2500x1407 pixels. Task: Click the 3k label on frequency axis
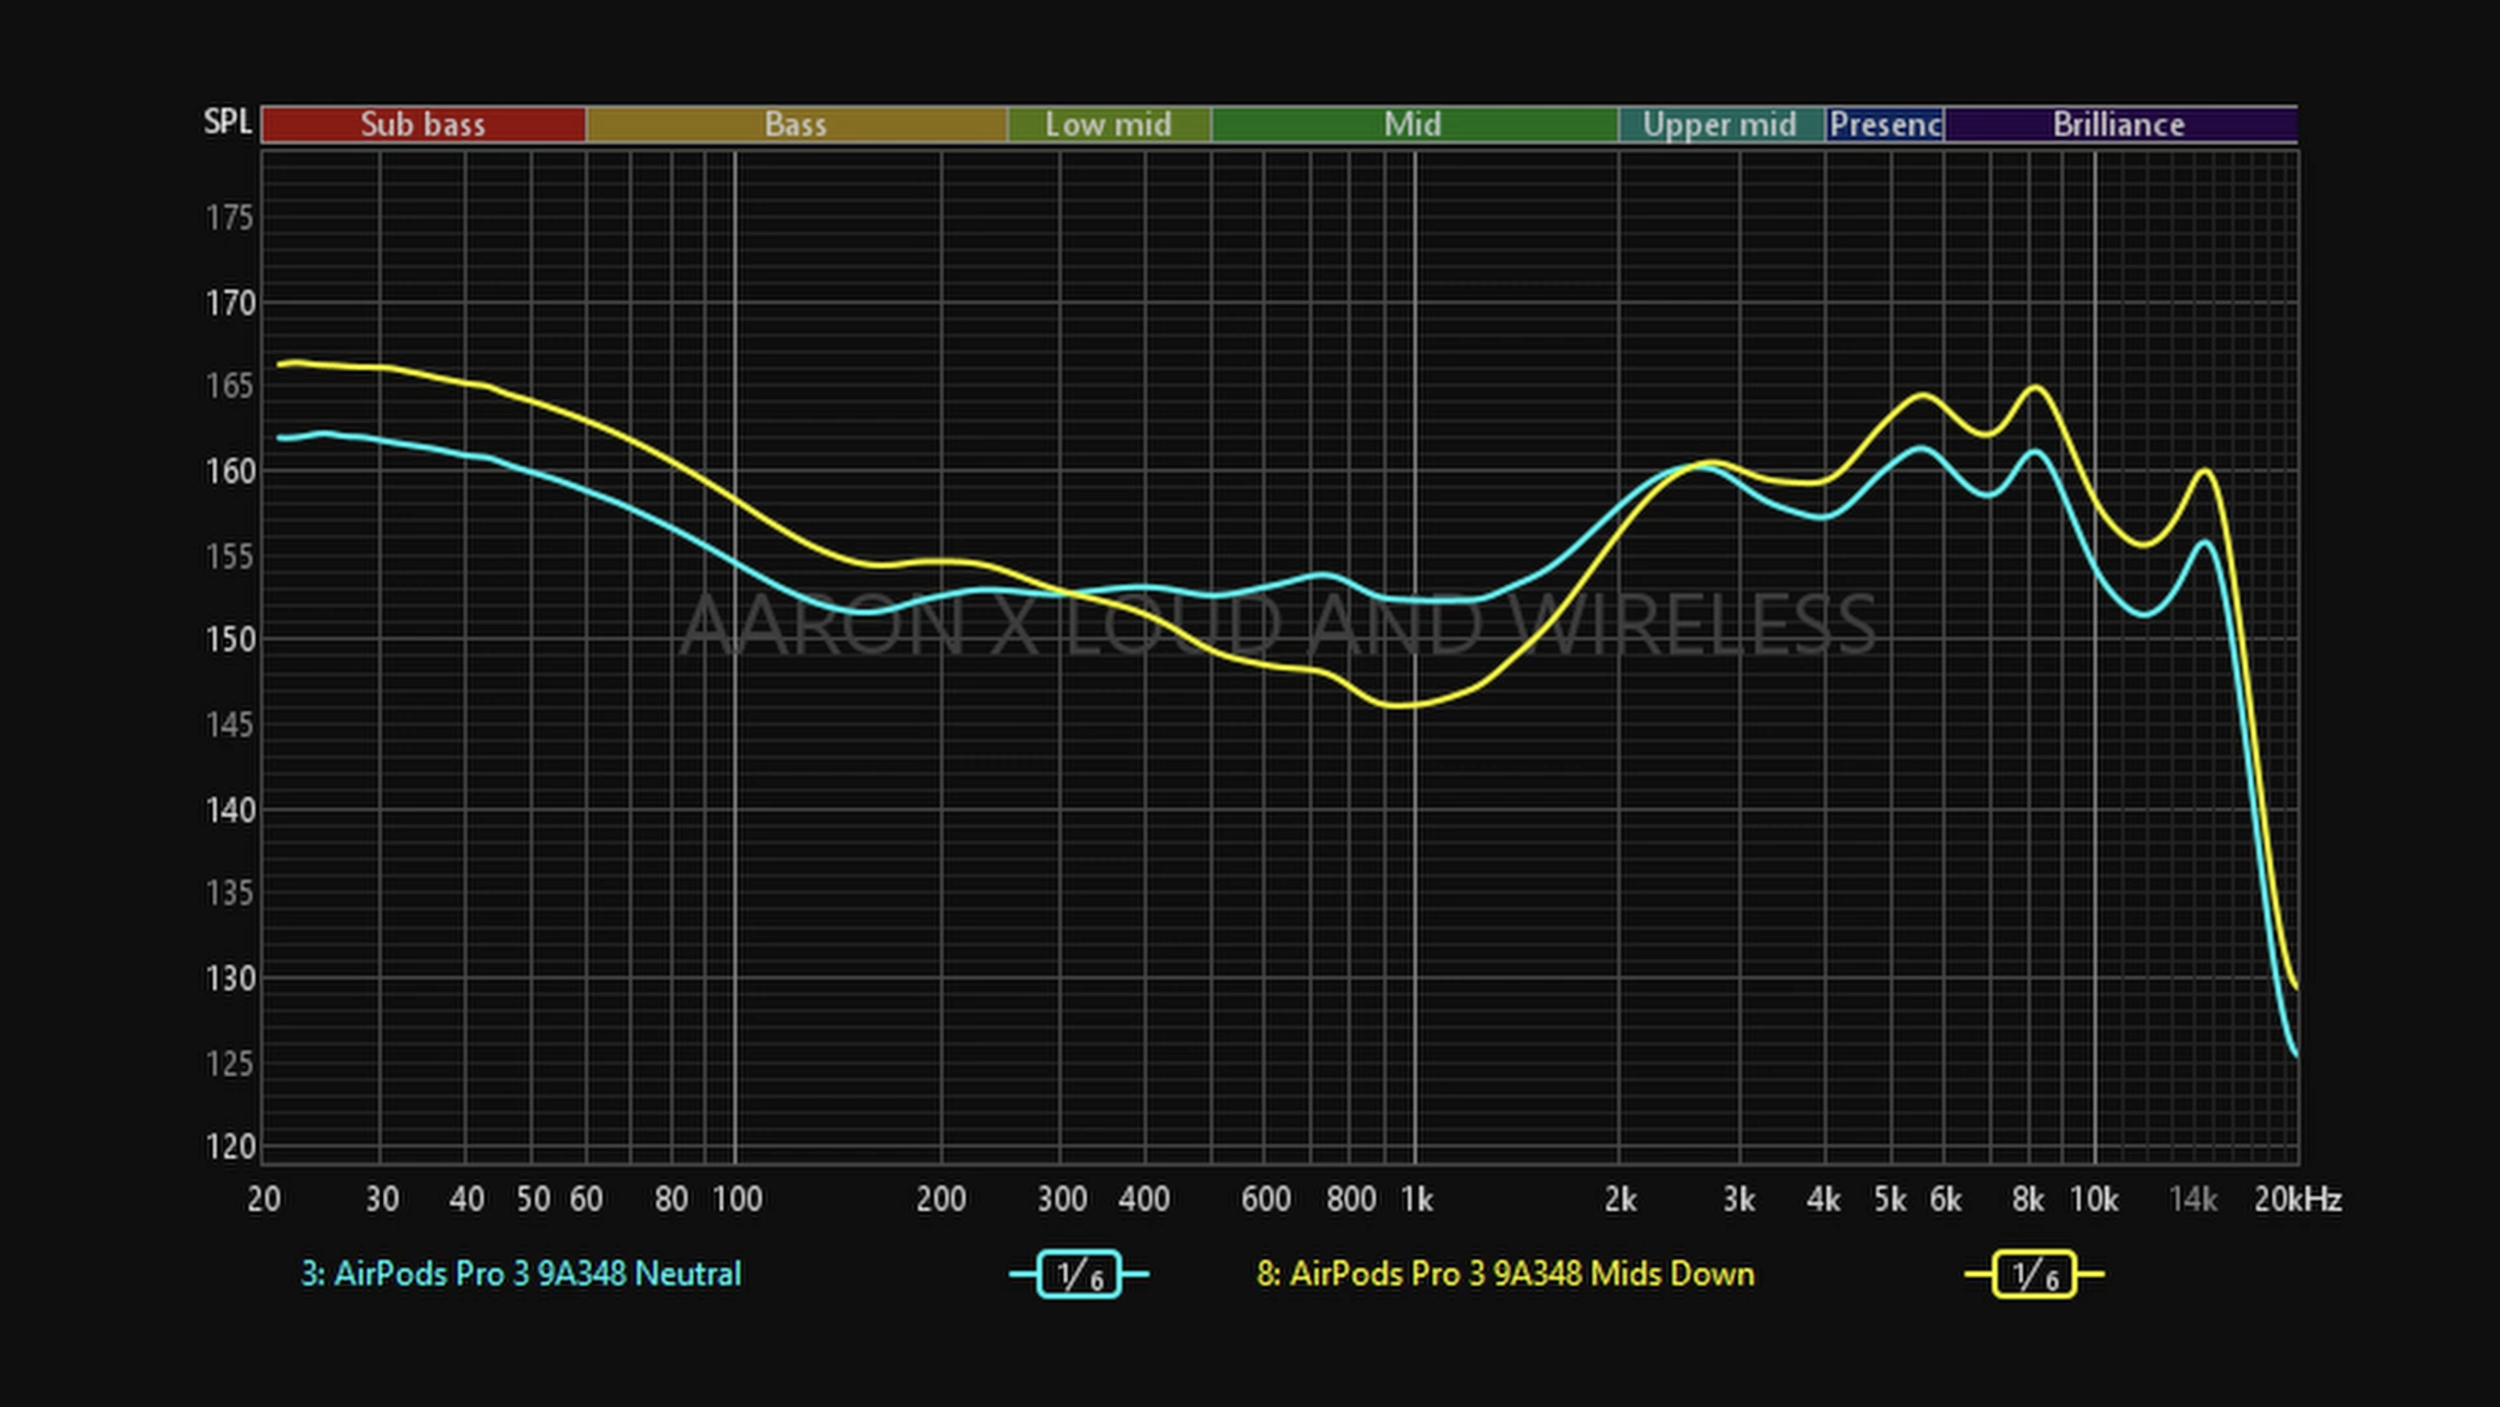click(1739, 1199)
